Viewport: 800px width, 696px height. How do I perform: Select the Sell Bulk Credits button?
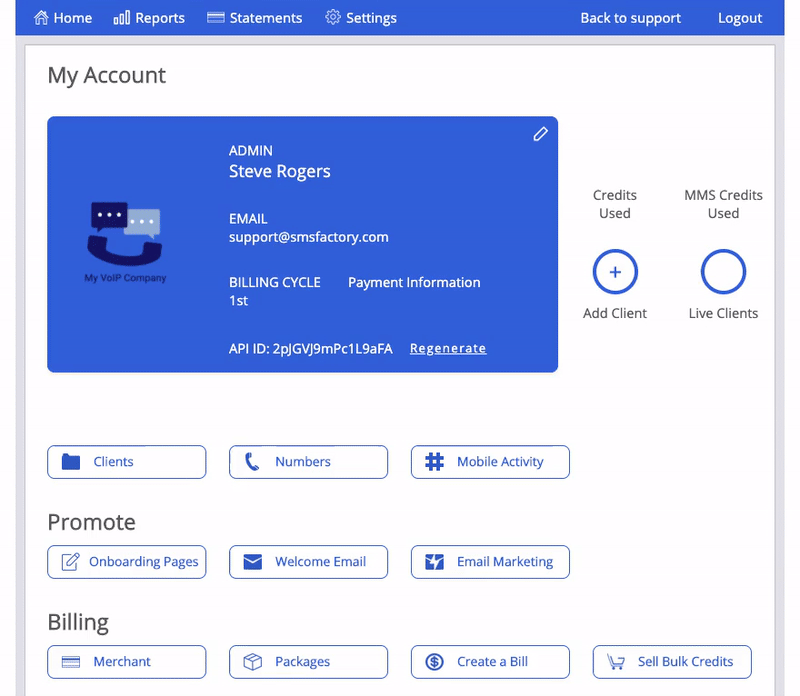[x=672, y=662]
